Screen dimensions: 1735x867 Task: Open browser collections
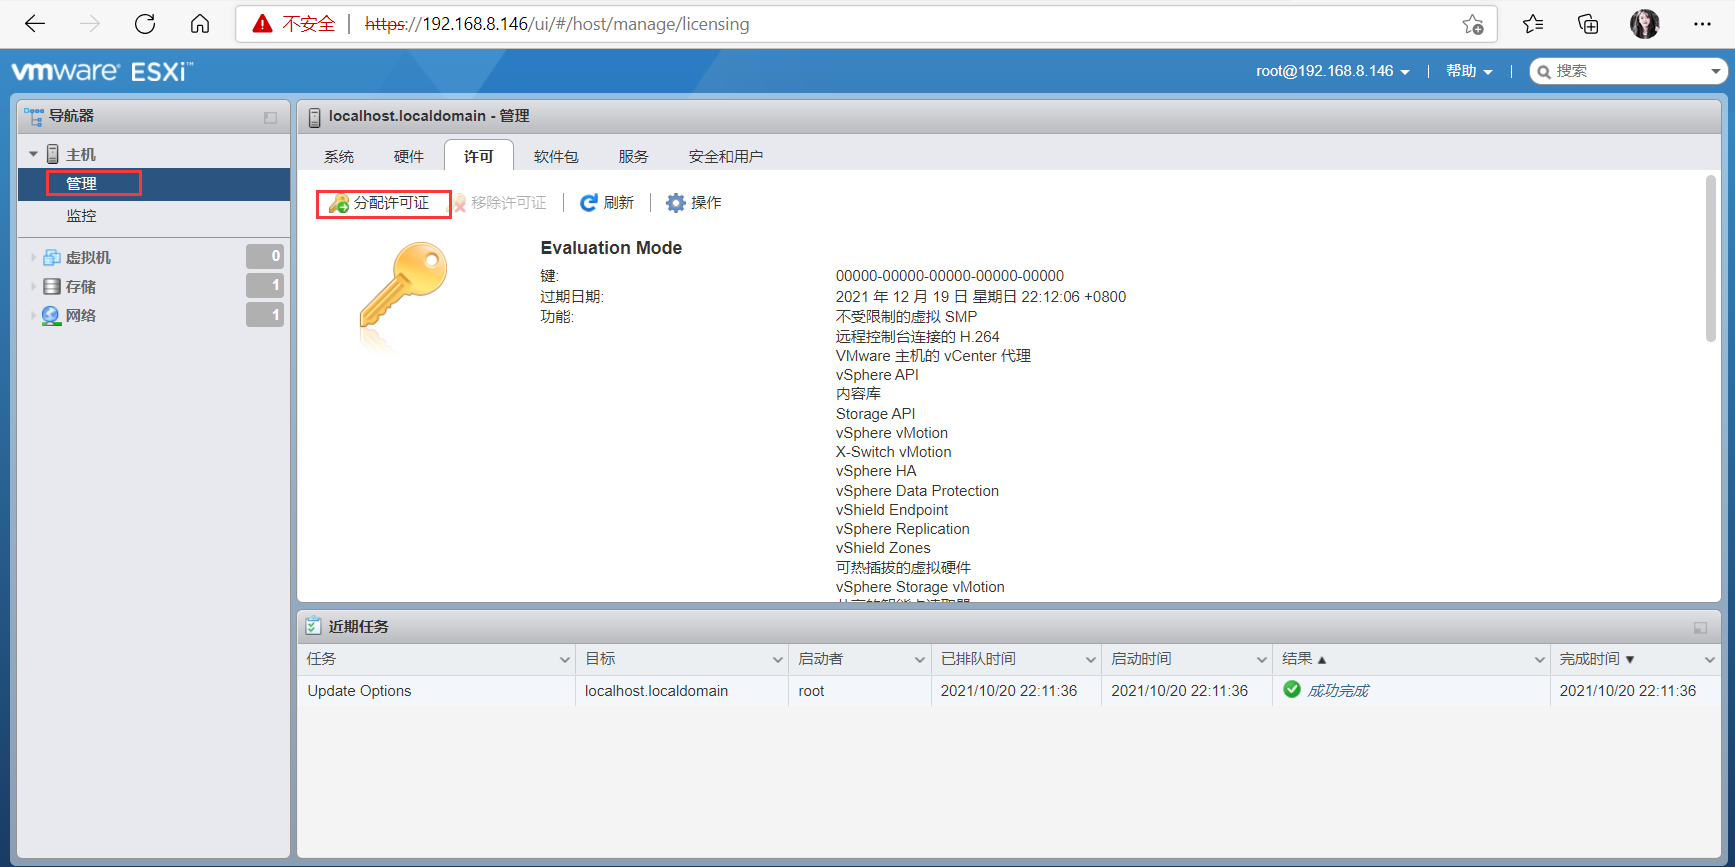[1588, 24]
